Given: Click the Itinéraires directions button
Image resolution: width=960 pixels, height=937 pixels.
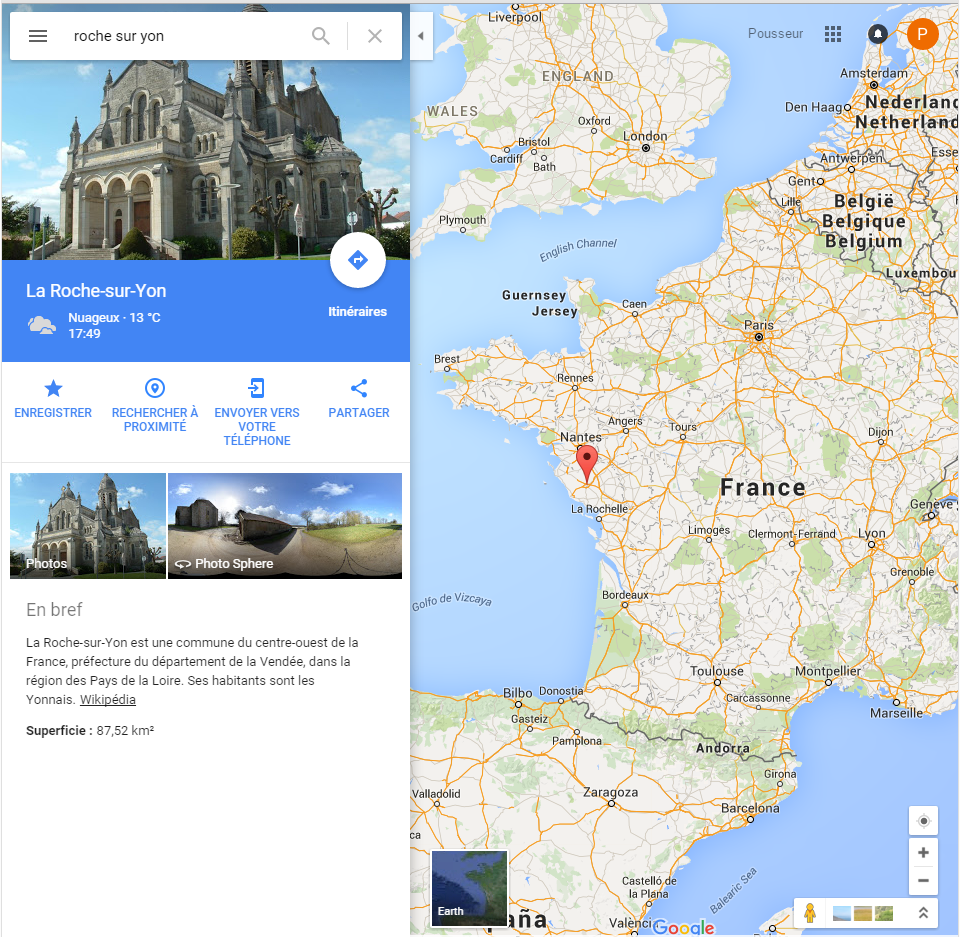Looking at the screenshot, I should pos(358,260).
